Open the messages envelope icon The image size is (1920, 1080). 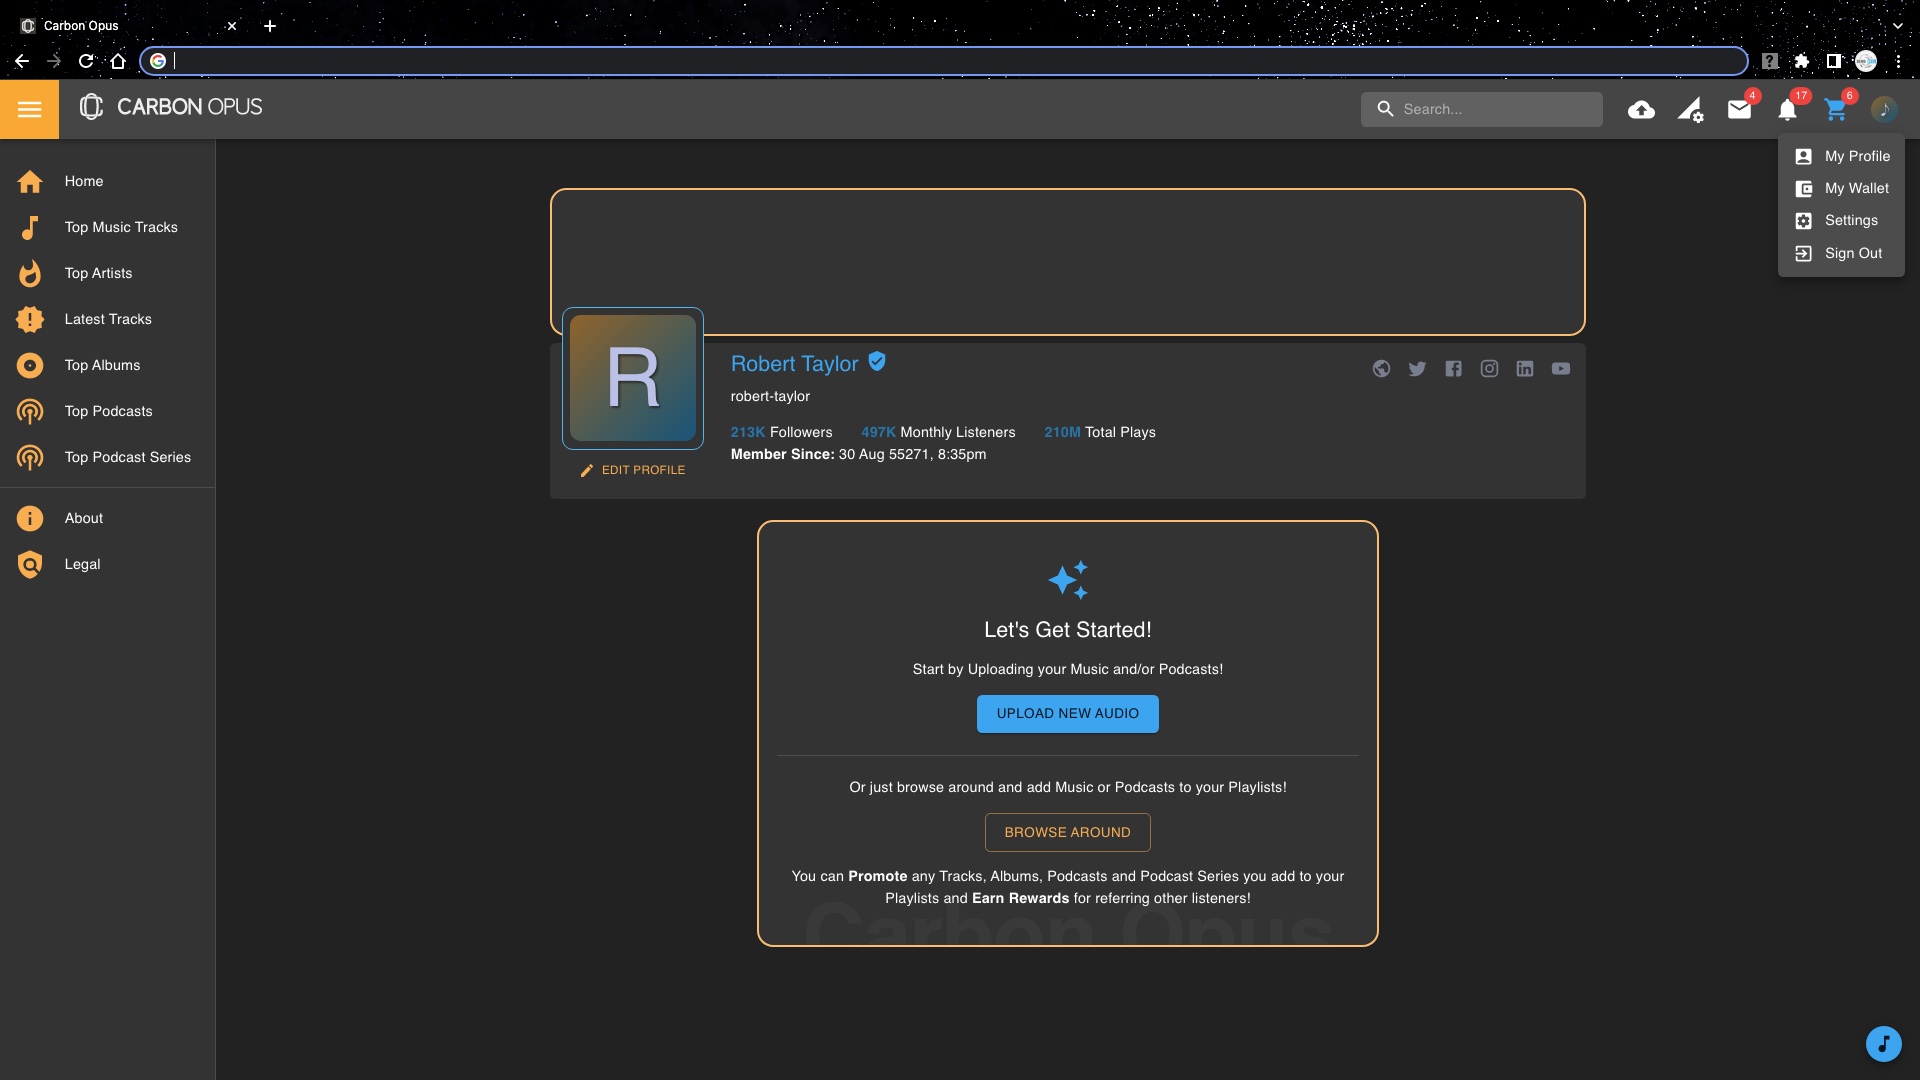(1739, 110)
